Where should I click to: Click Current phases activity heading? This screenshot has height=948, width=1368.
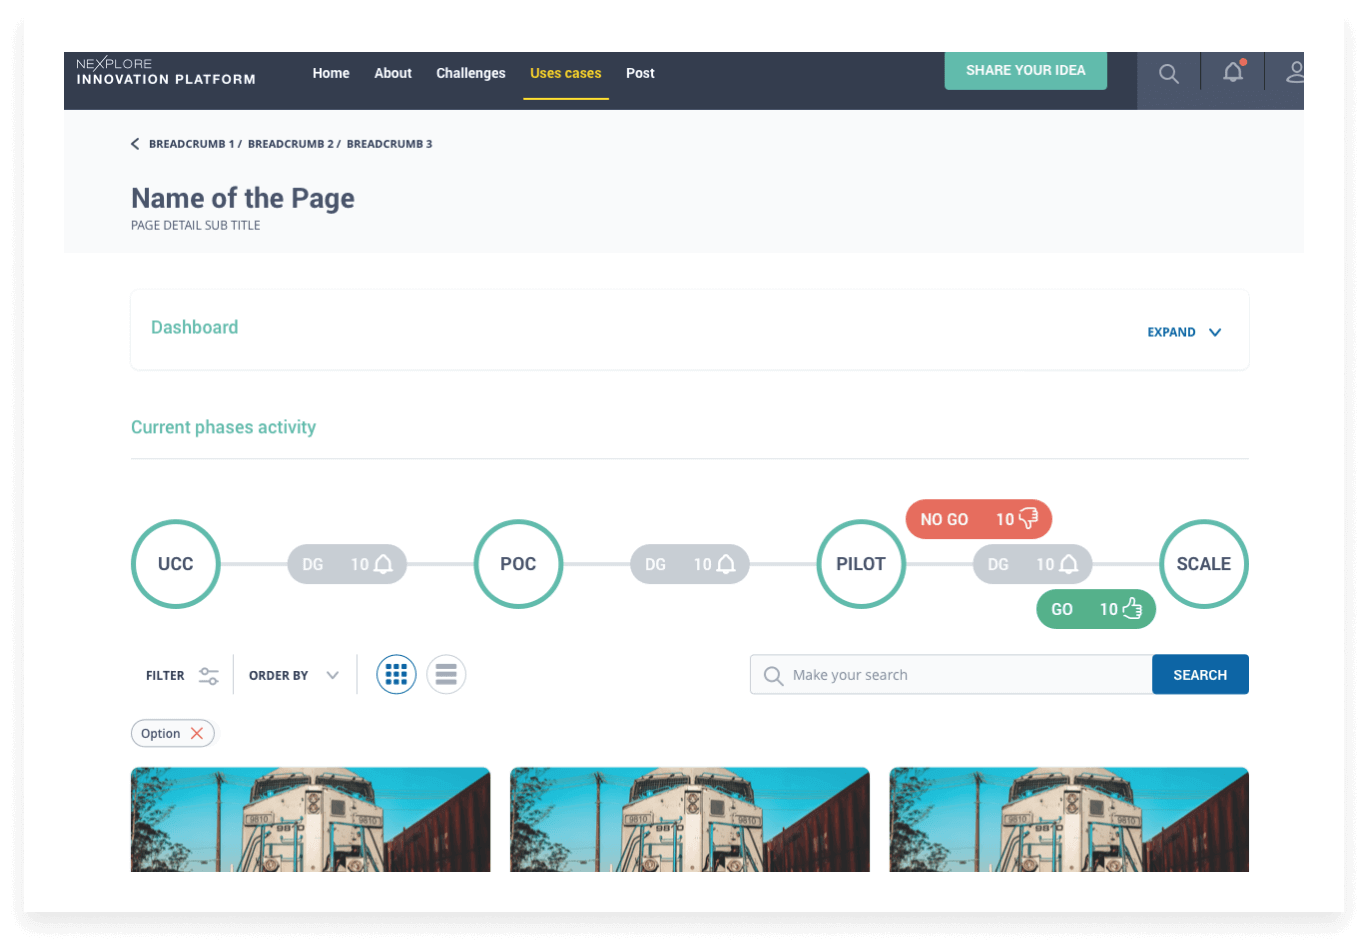tap(223, 427)
